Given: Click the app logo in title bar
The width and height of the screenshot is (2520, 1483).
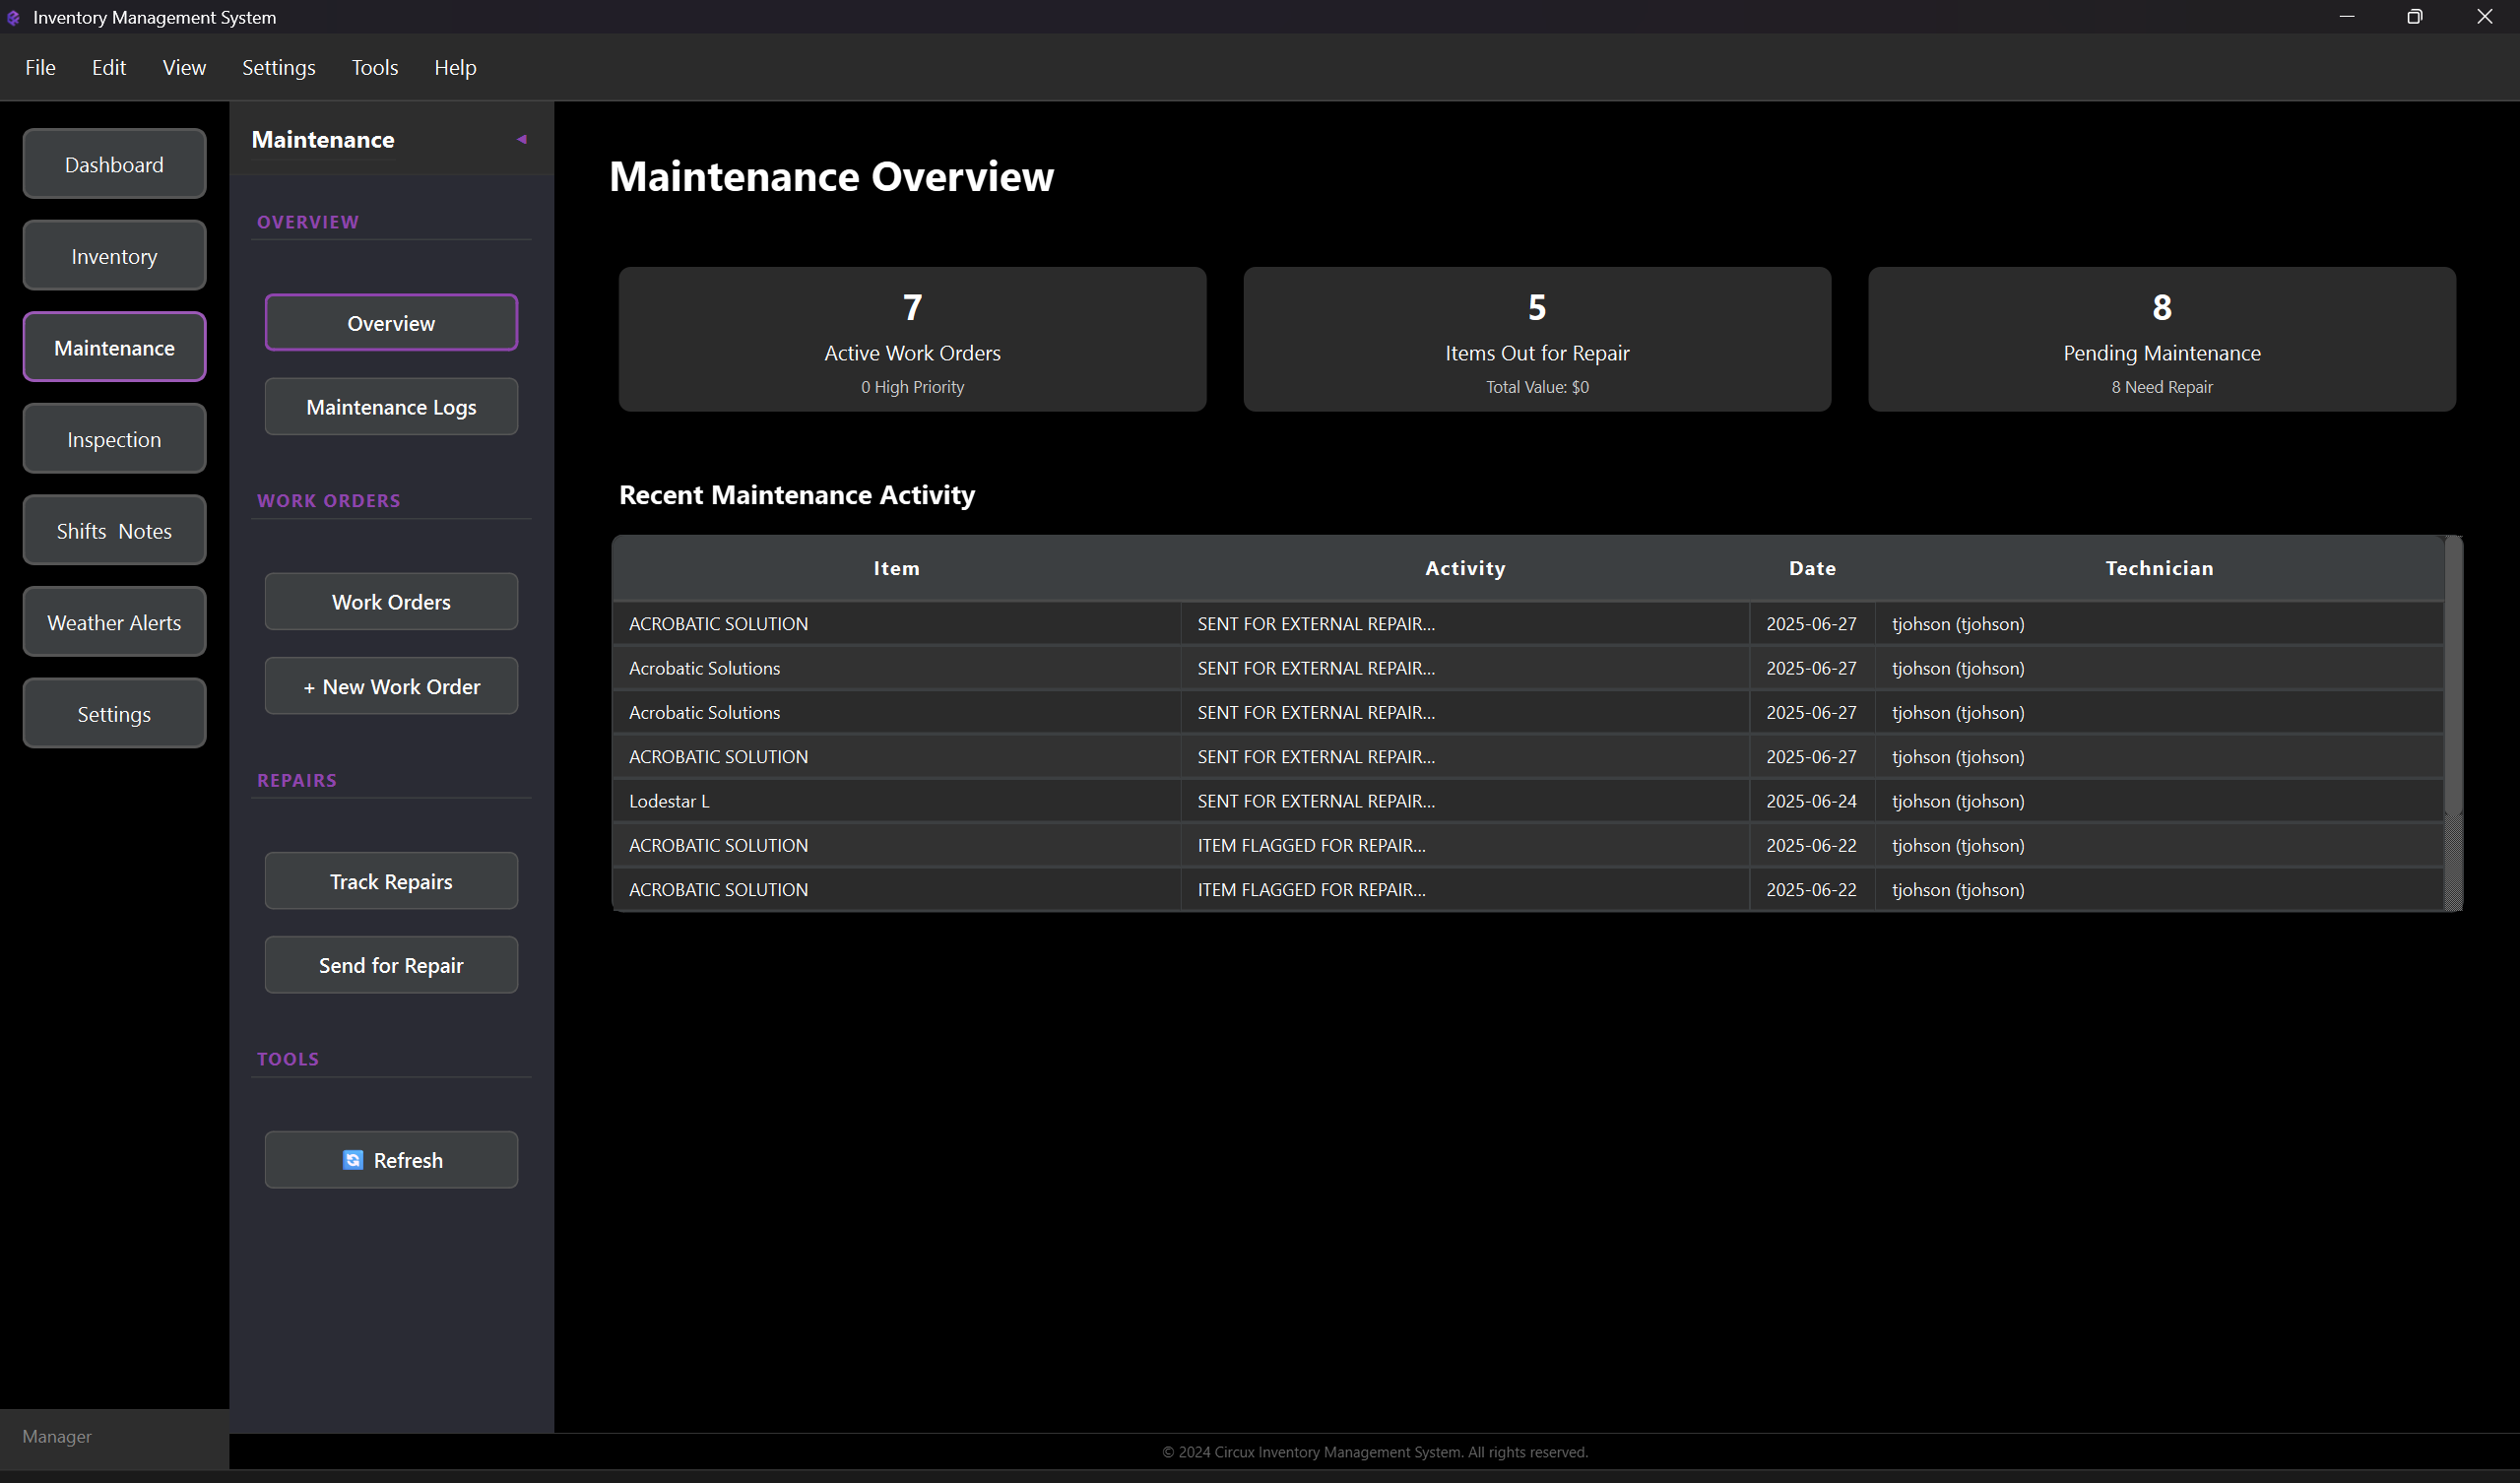Looking at the screenshot, I should click(14, 17).
